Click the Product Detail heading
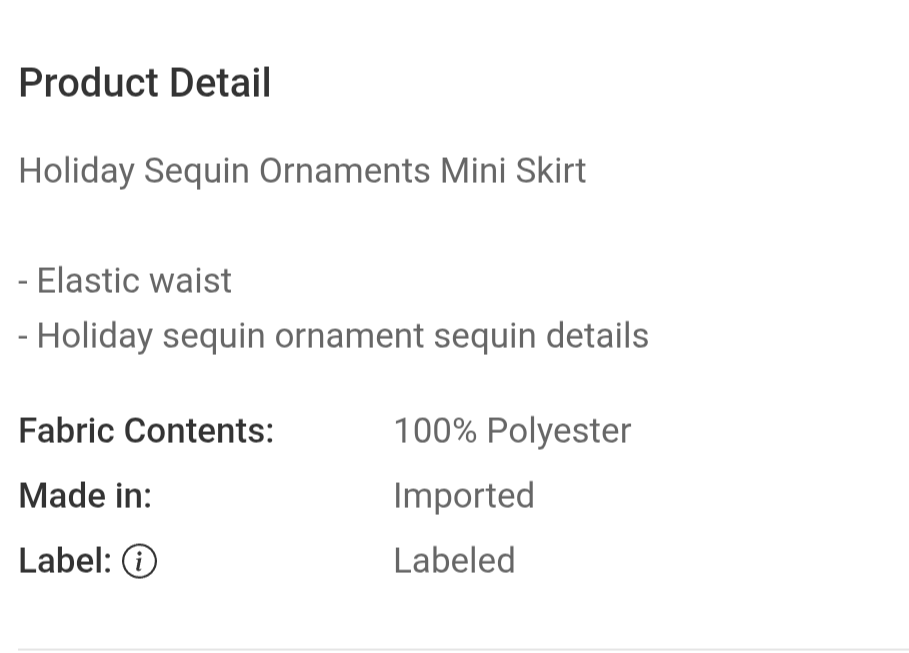This screenshot has width=909, height=653. 145,83
